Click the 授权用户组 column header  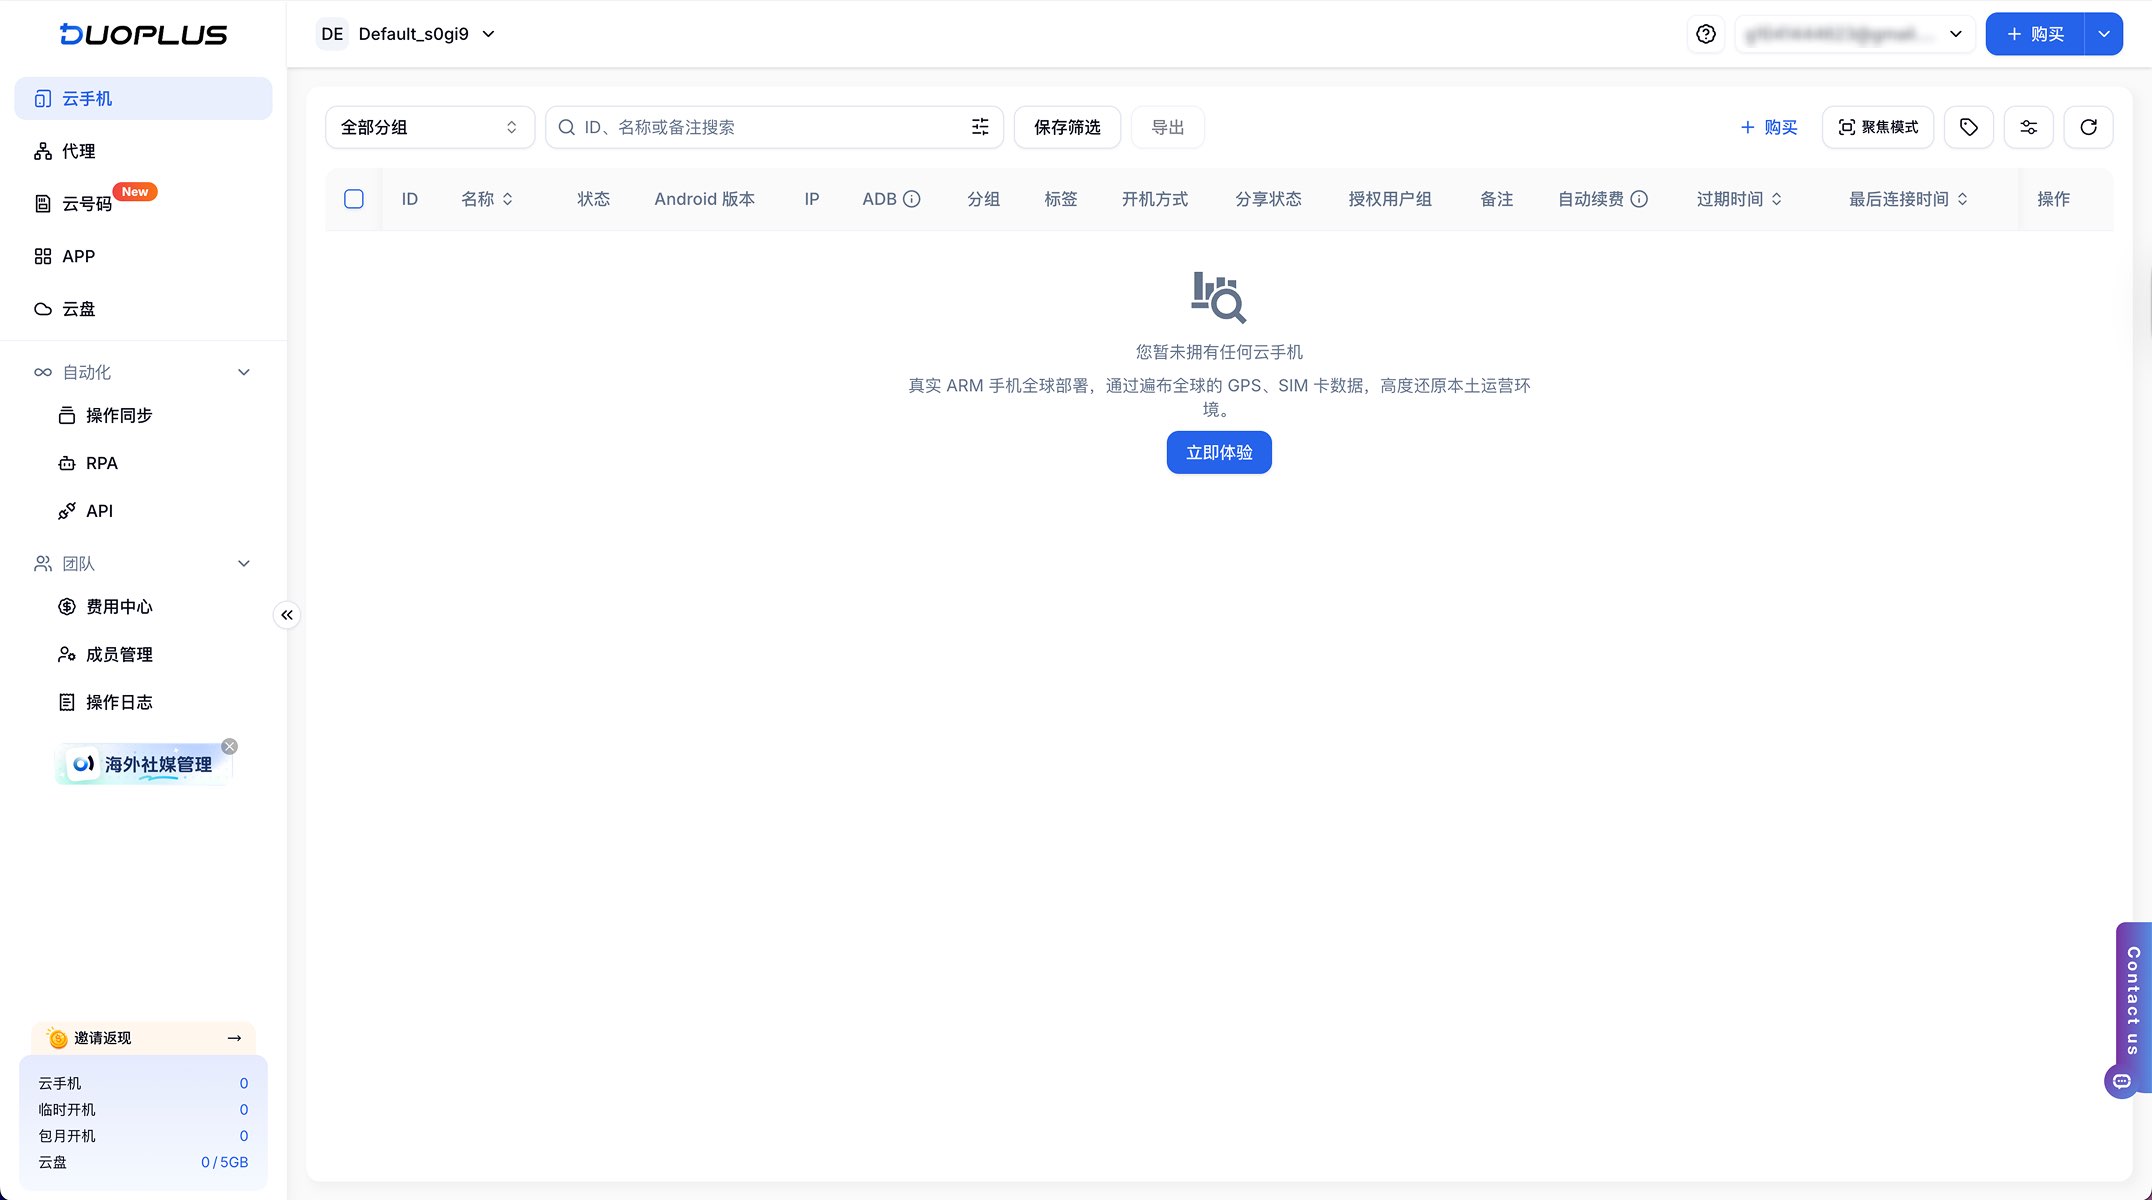(1390, 199)
